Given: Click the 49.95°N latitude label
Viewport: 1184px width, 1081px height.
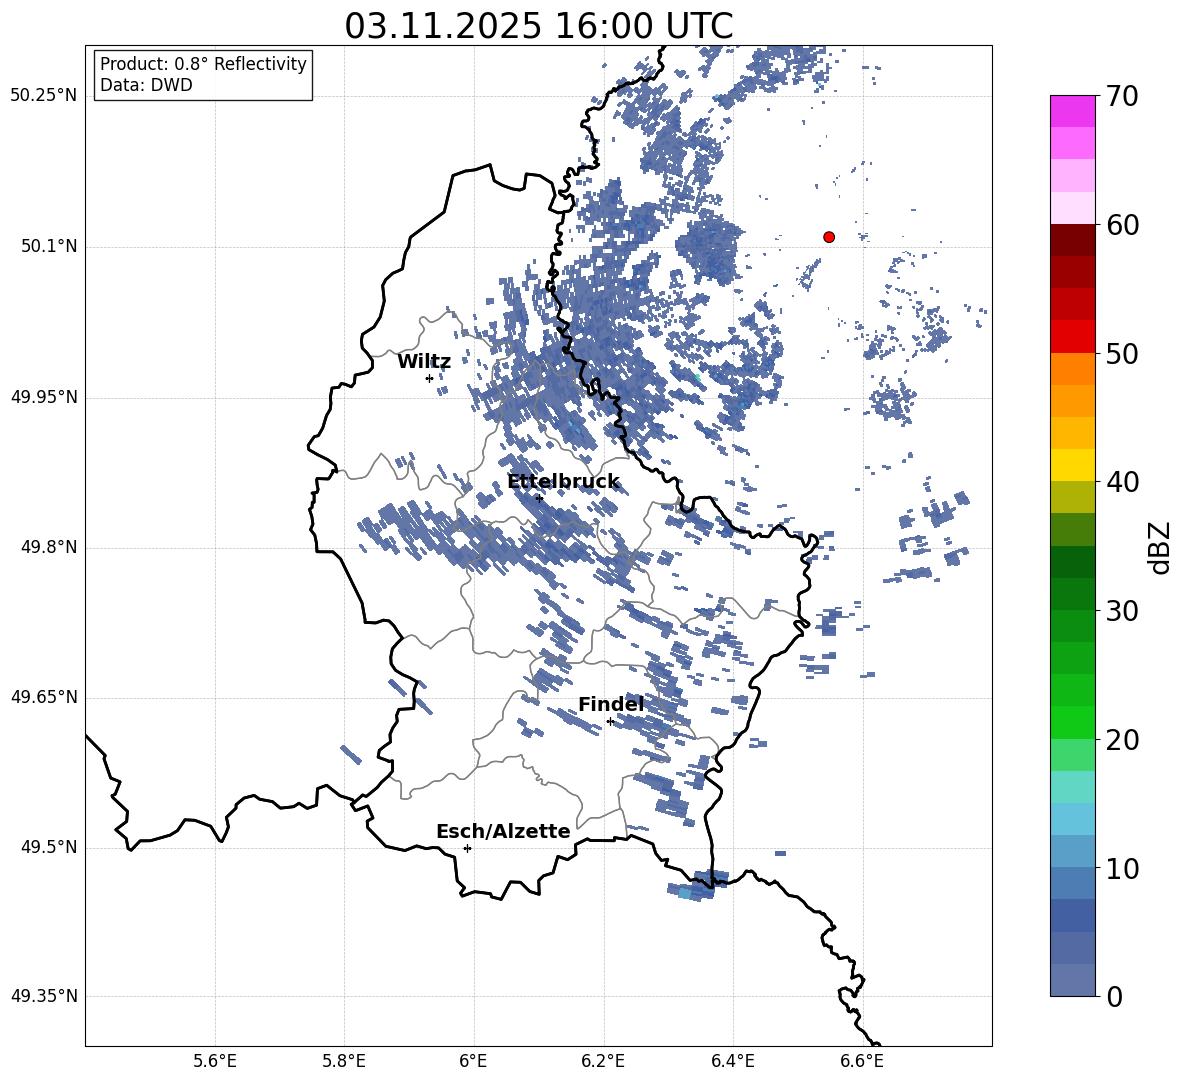Looking at the screenshot, I should coord(44,396).
